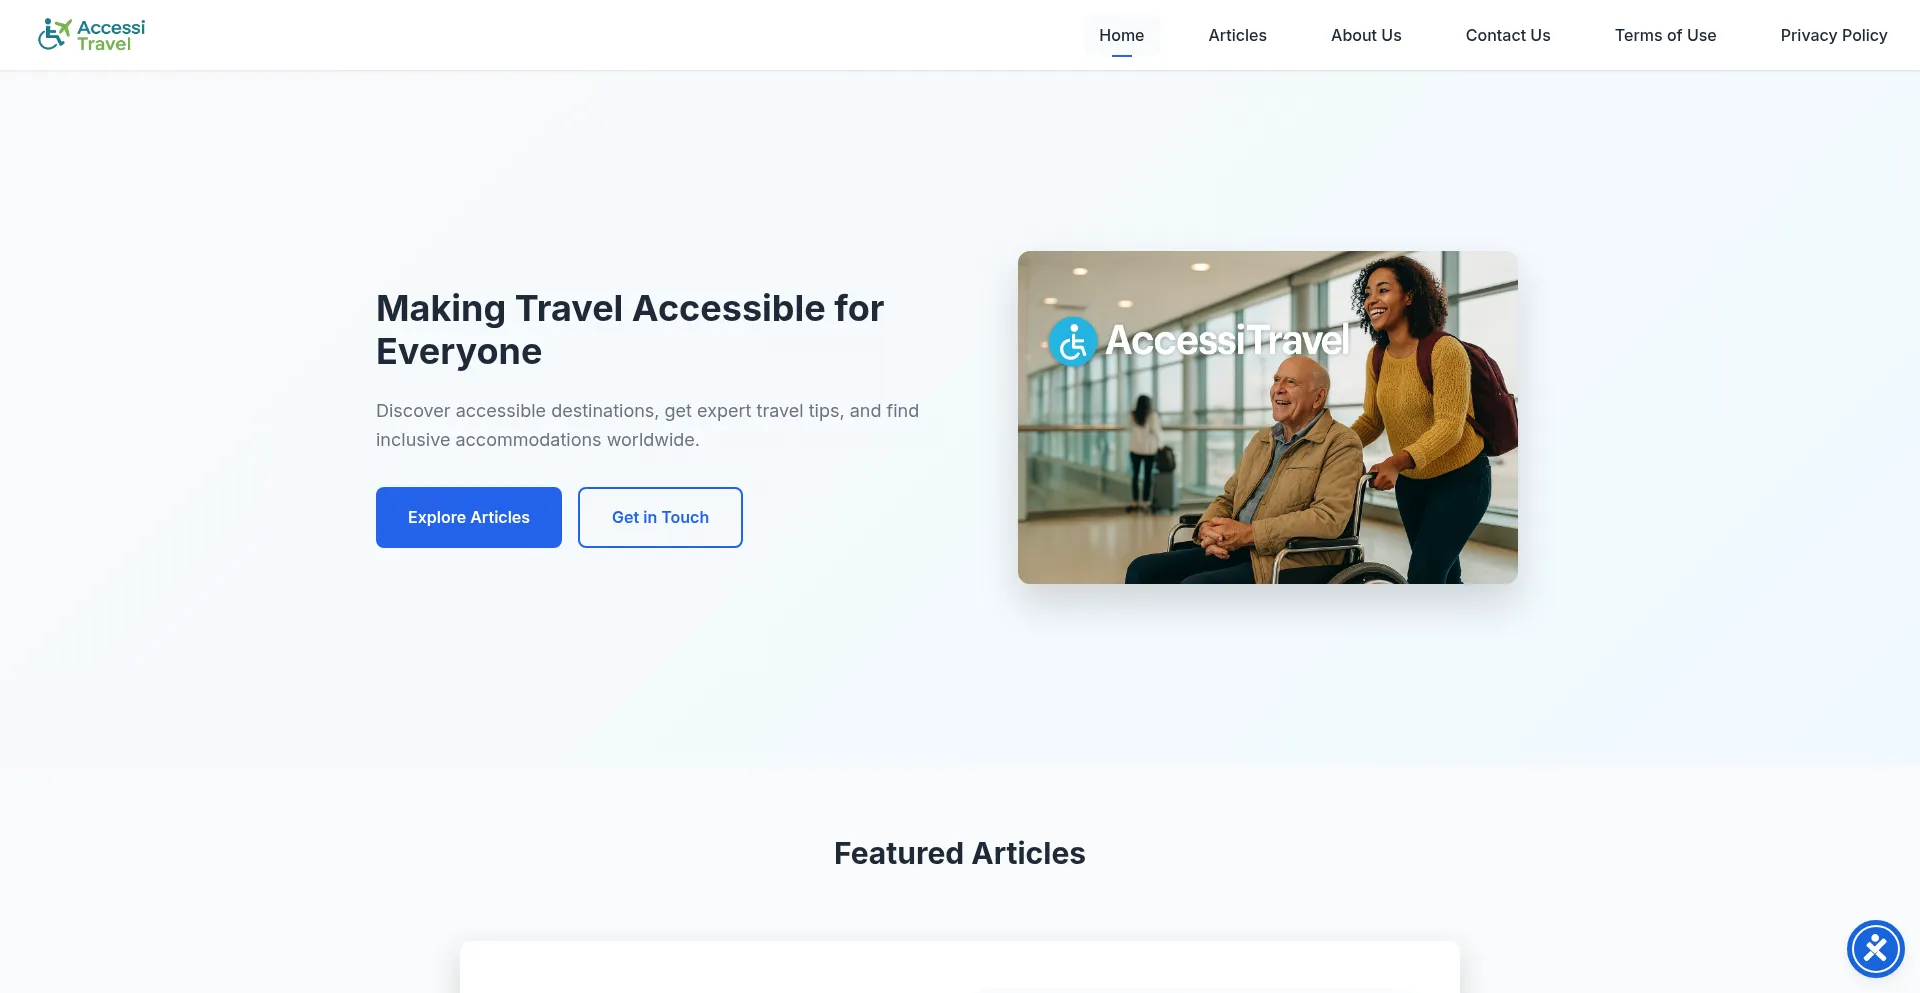Open the Articles page from navigation
Screen dimensions: 1920x993
(x=1237, y=35)
